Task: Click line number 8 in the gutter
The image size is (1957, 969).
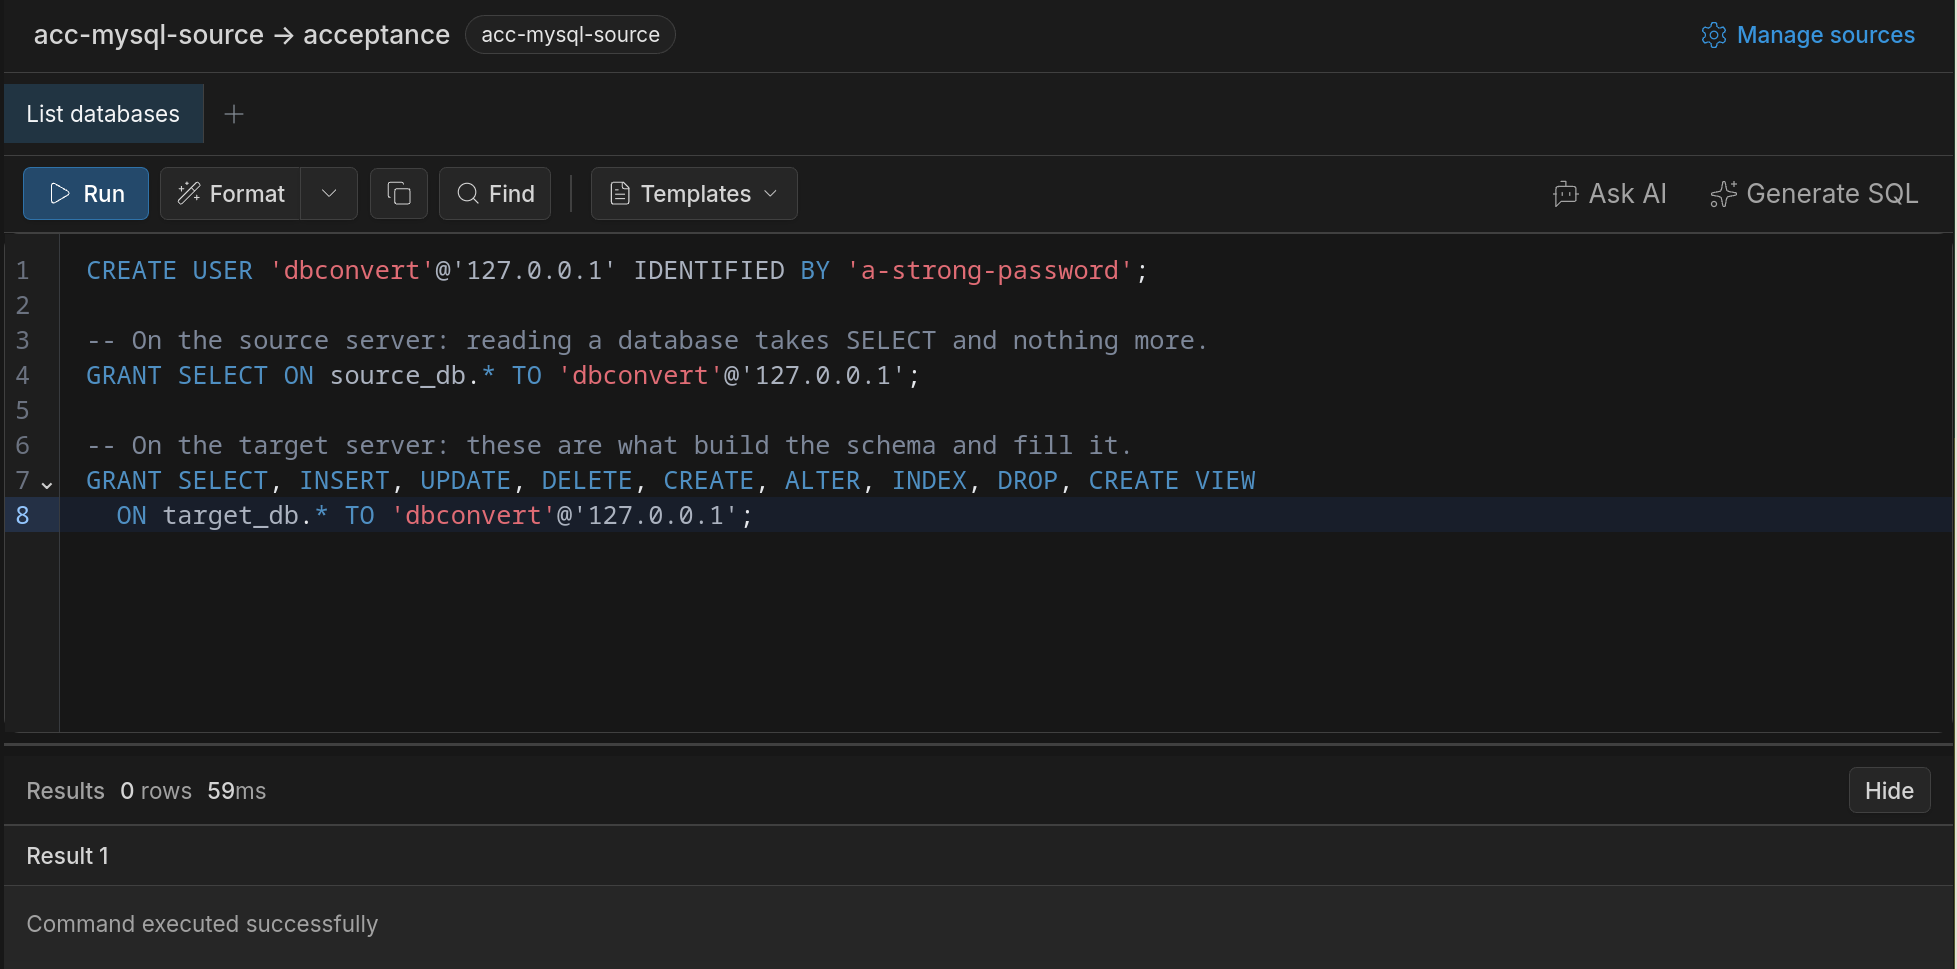Action: 22,516
